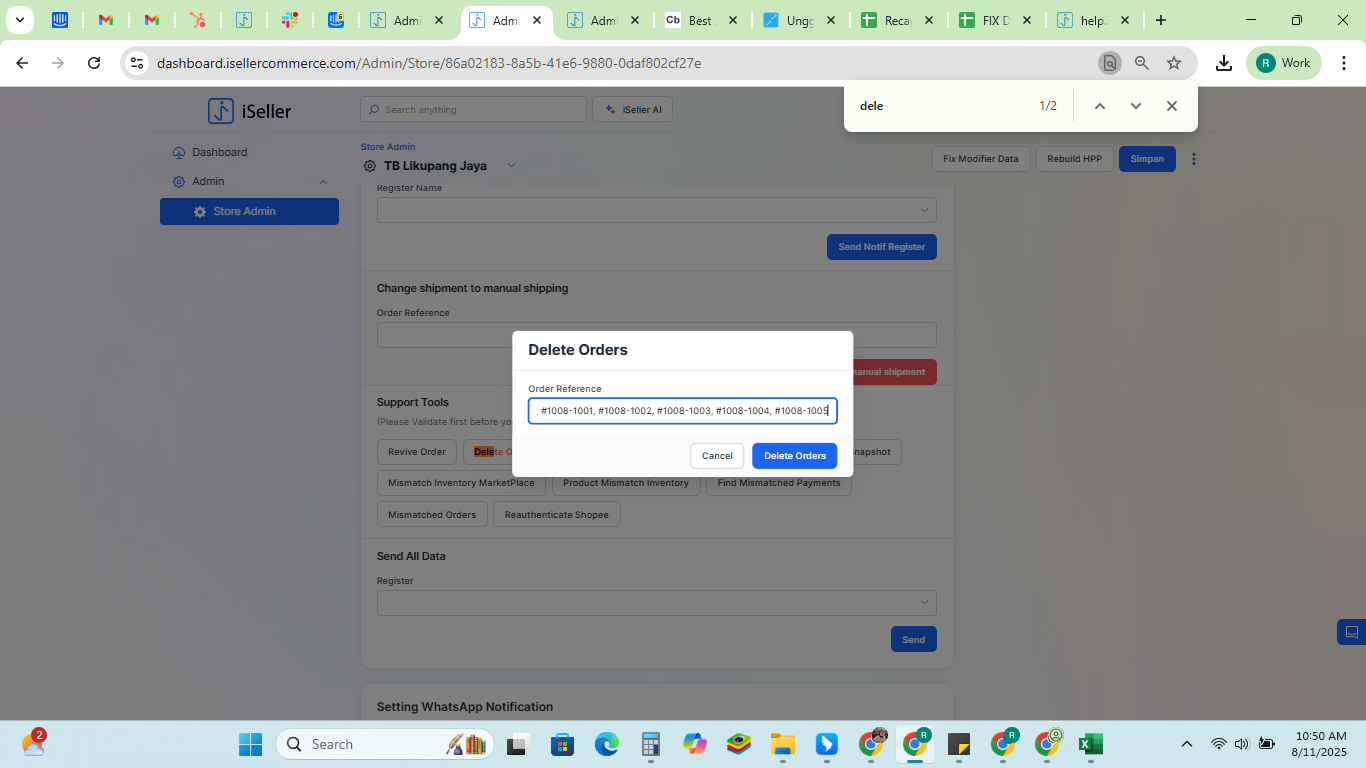Click the Order Reference input field
Viewport: 1366px width, 768px height.
[x=682, y=411]
